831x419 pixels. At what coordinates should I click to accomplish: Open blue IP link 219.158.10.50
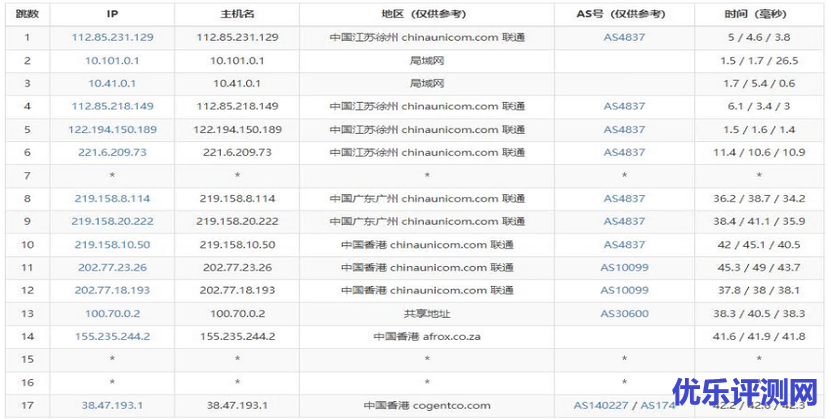tap(112, 244)
